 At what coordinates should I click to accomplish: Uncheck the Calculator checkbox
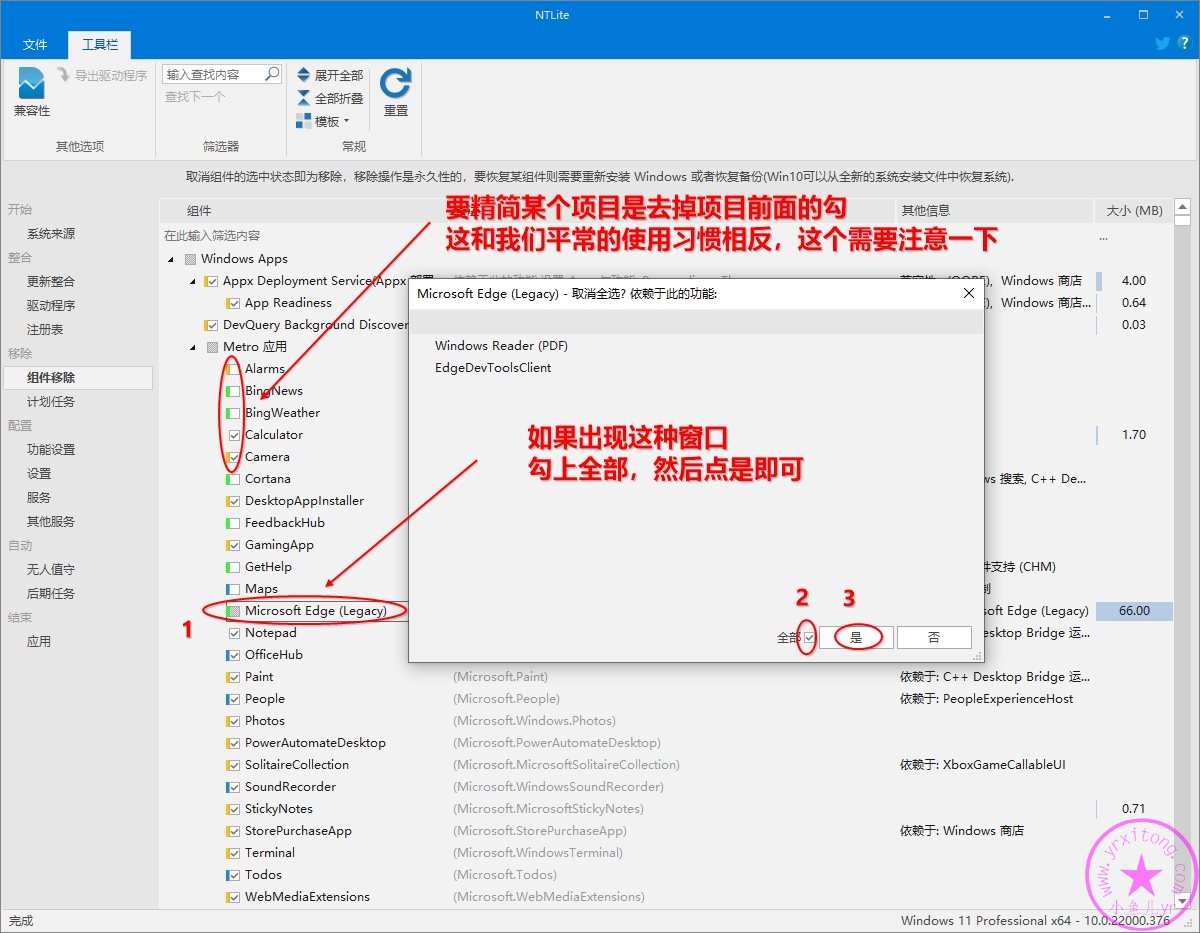tap(234, 435)
